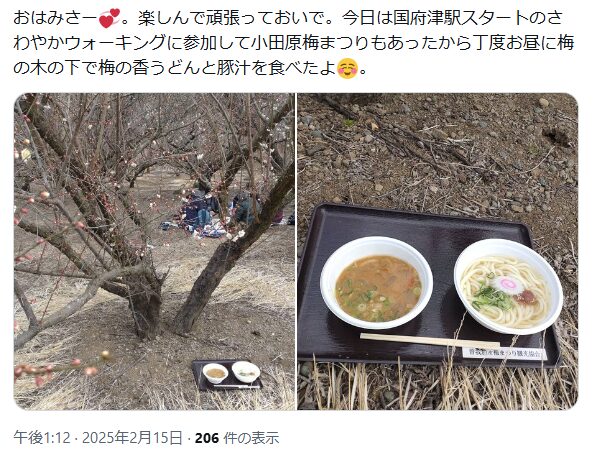
Task: Open the 206 件の表示 view count
Action: coord(237,438)
